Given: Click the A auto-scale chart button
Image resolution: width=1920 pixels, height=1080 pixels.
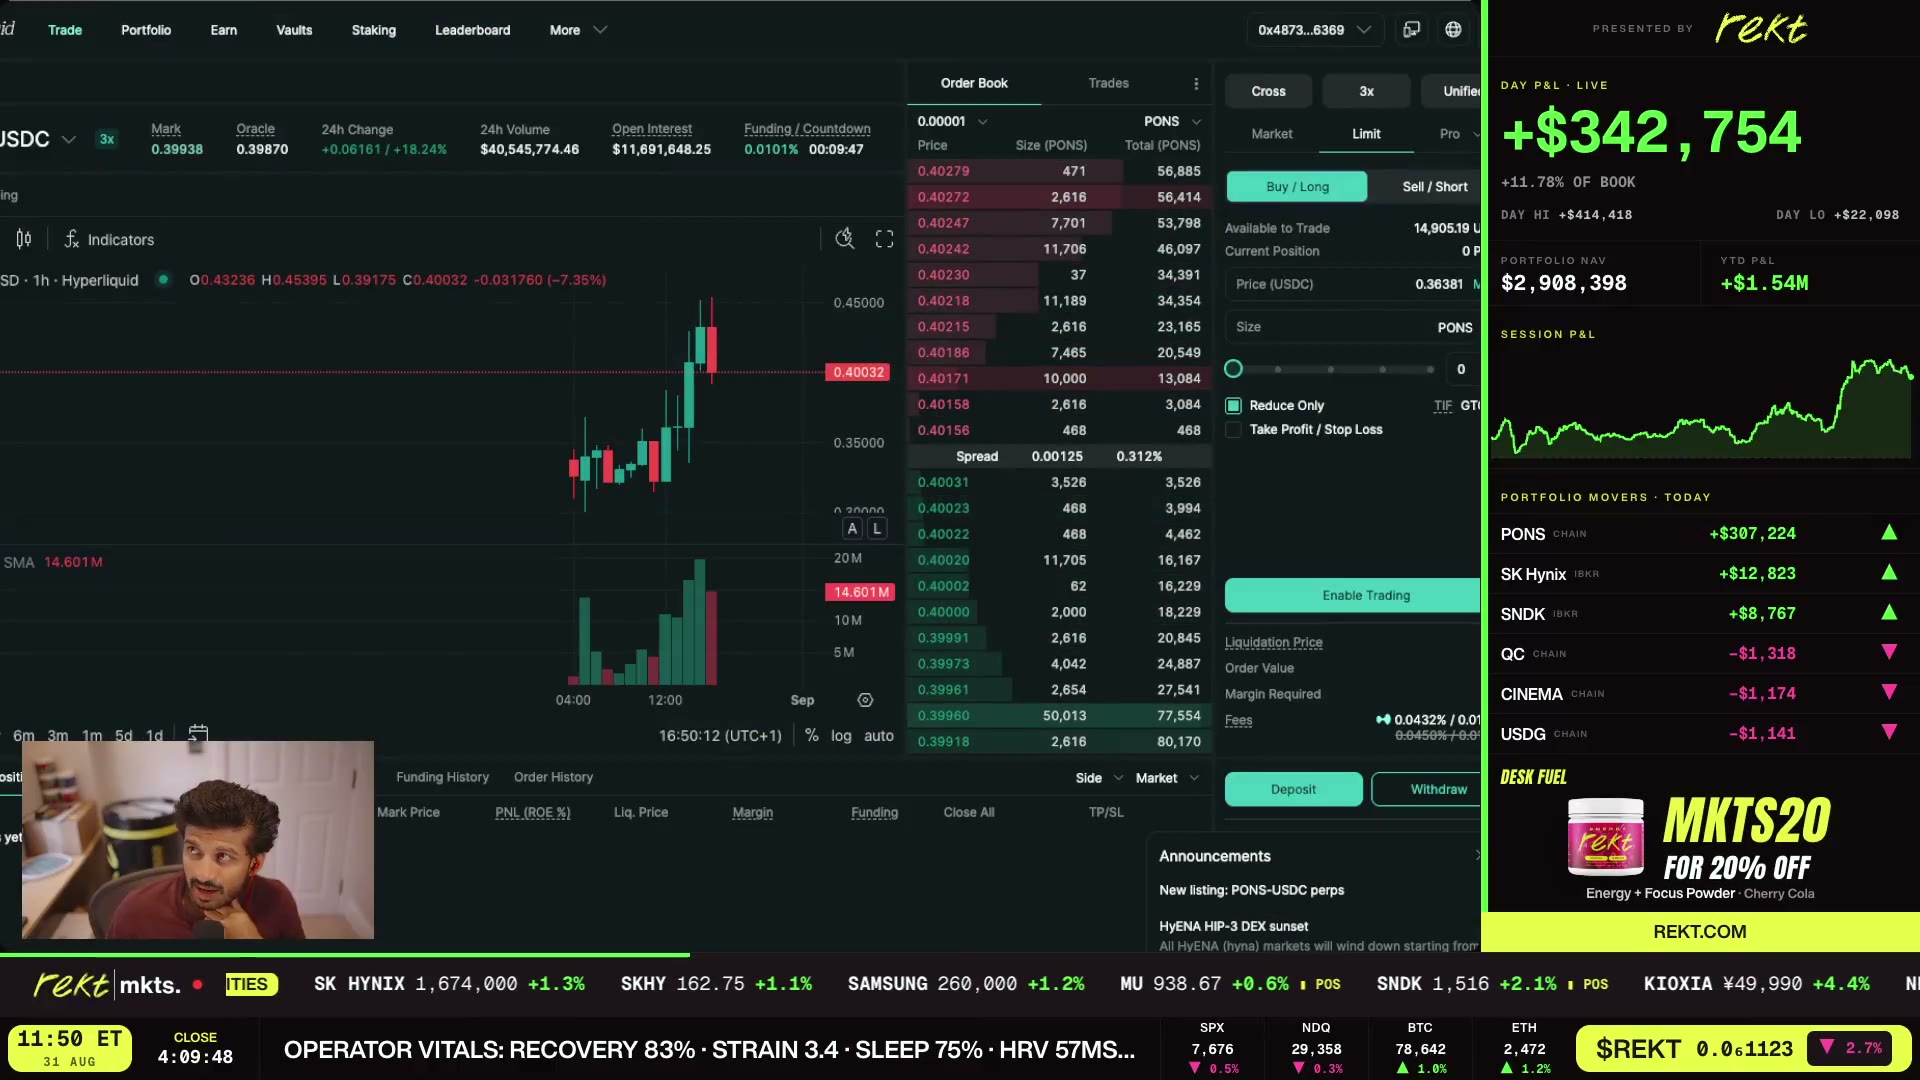Looking at the screenshot, I should 852,529.
